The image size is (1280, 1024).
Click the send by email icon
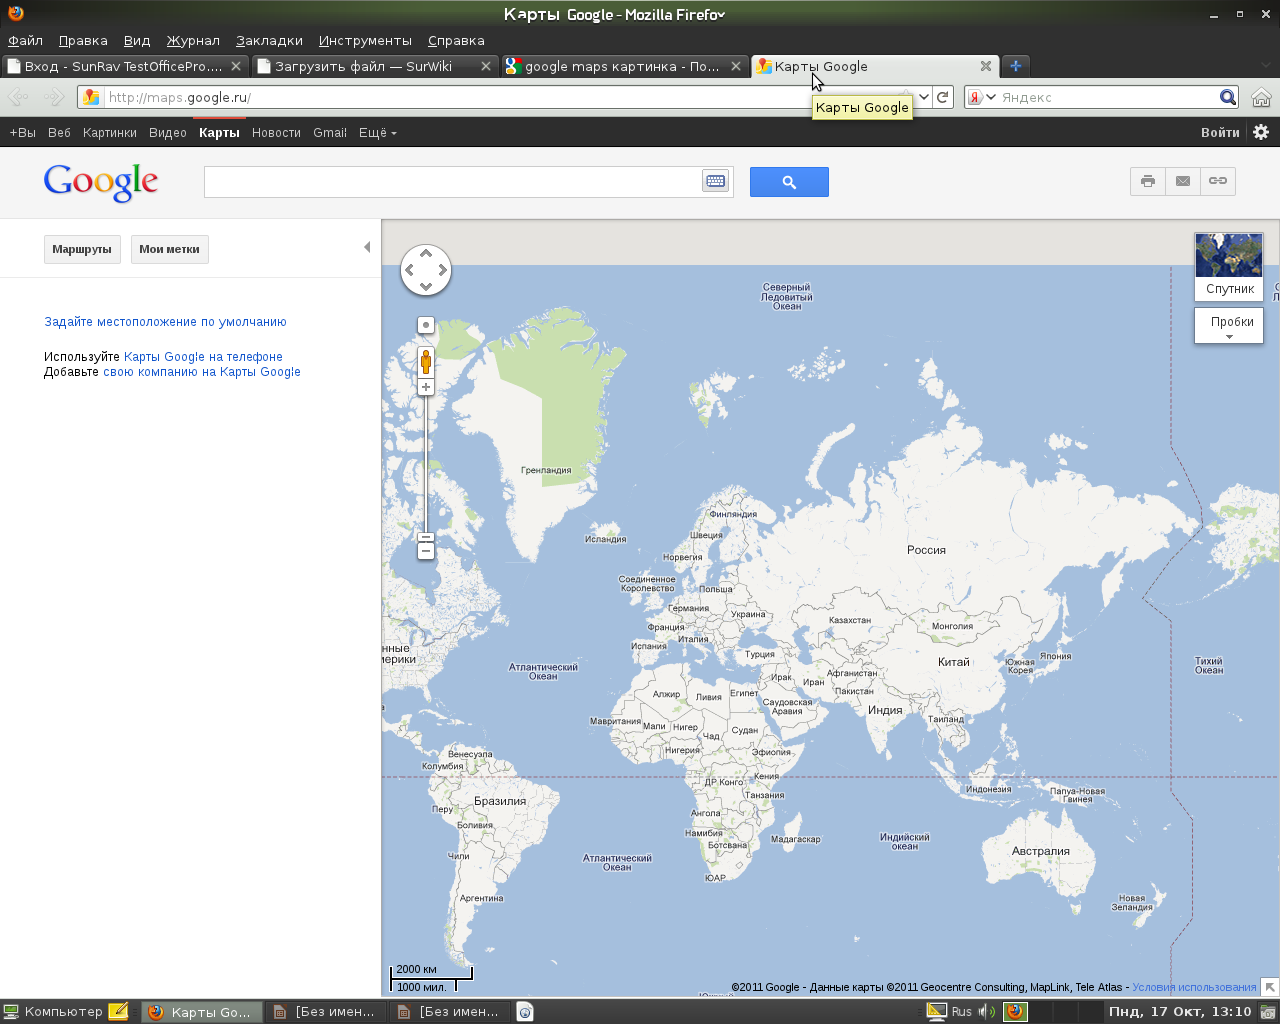point(1182,181)
